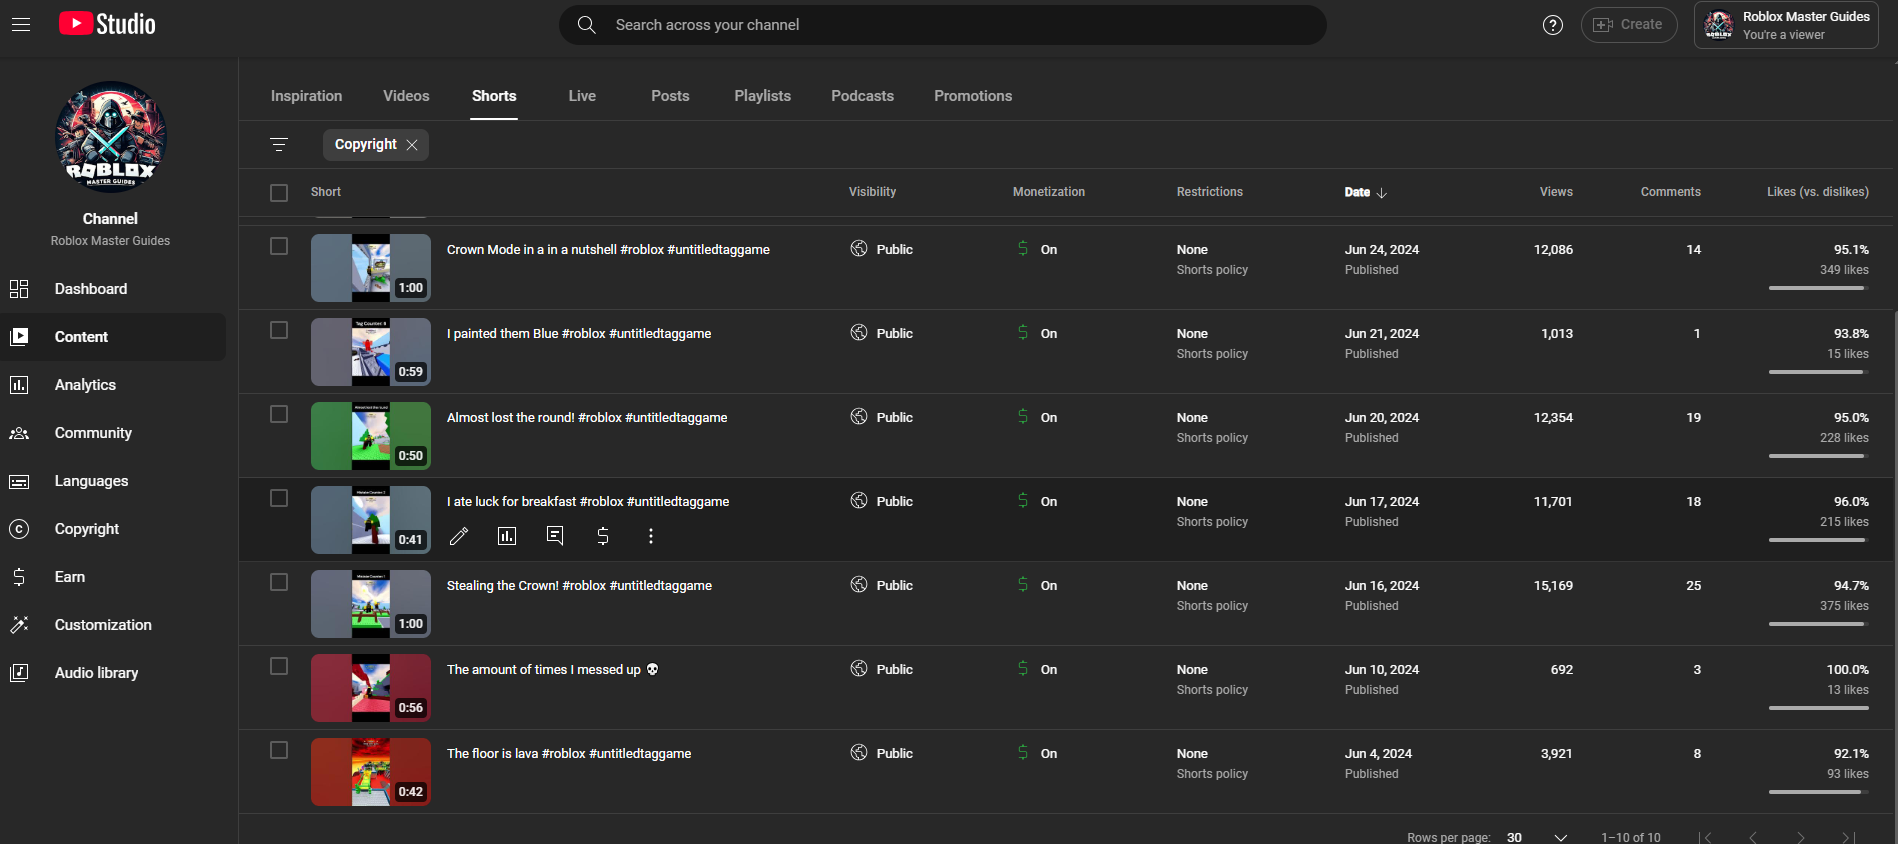
Task: Click the Audio library sidebar icon
Action: [19, 673]
